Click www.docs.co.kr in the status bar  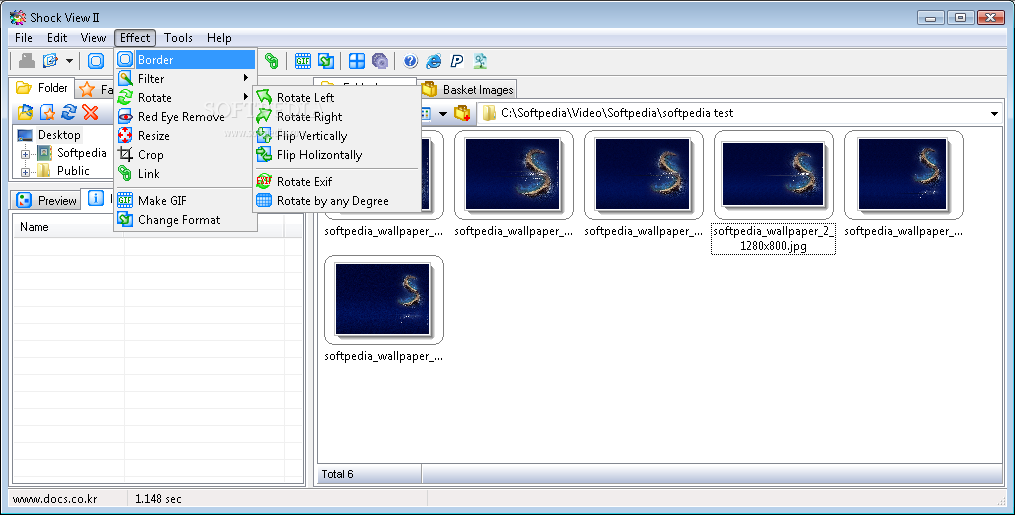55,499
